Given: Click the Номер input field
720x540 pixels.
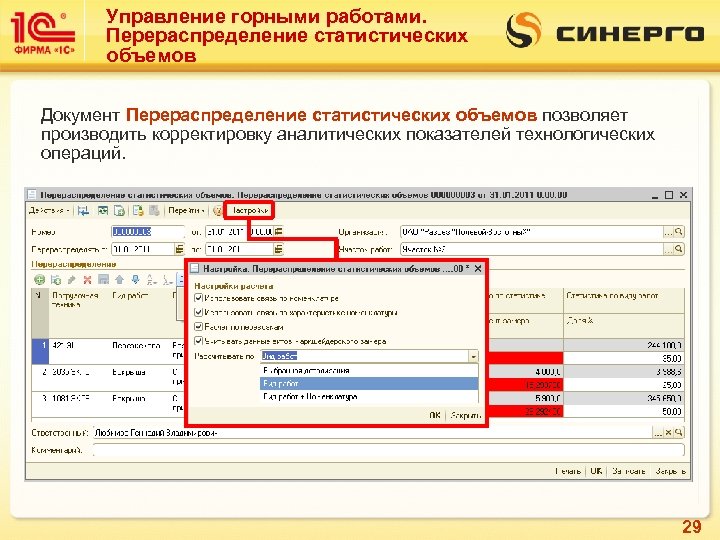Looking at the screenshot, I should 148,232.
